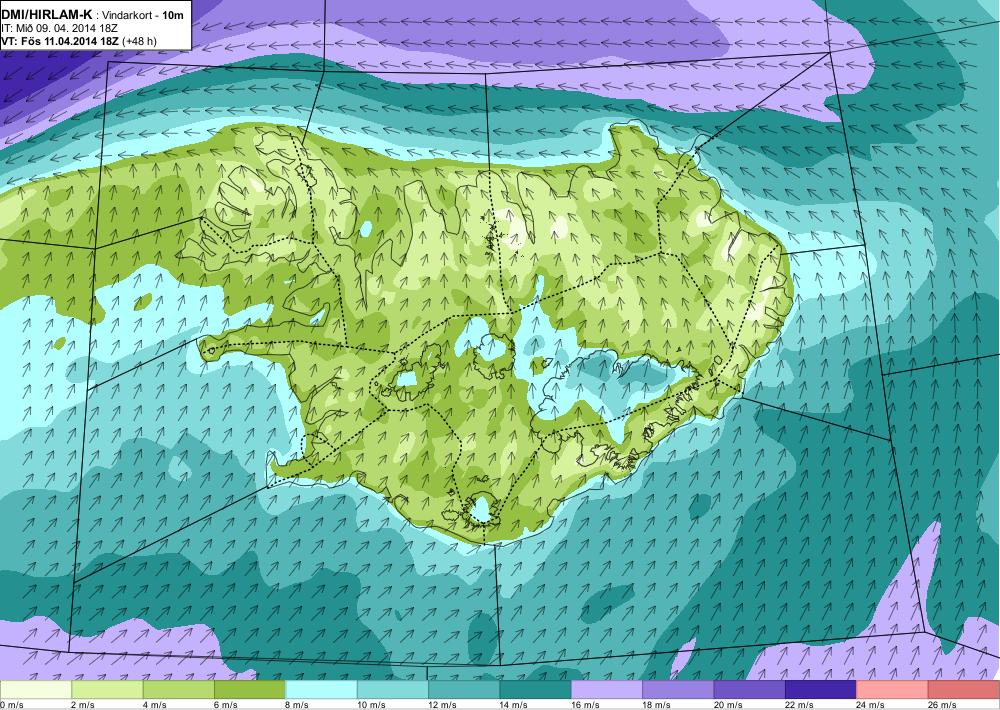Click the violet 20–22 m/s legend swatch

(750, 690)
